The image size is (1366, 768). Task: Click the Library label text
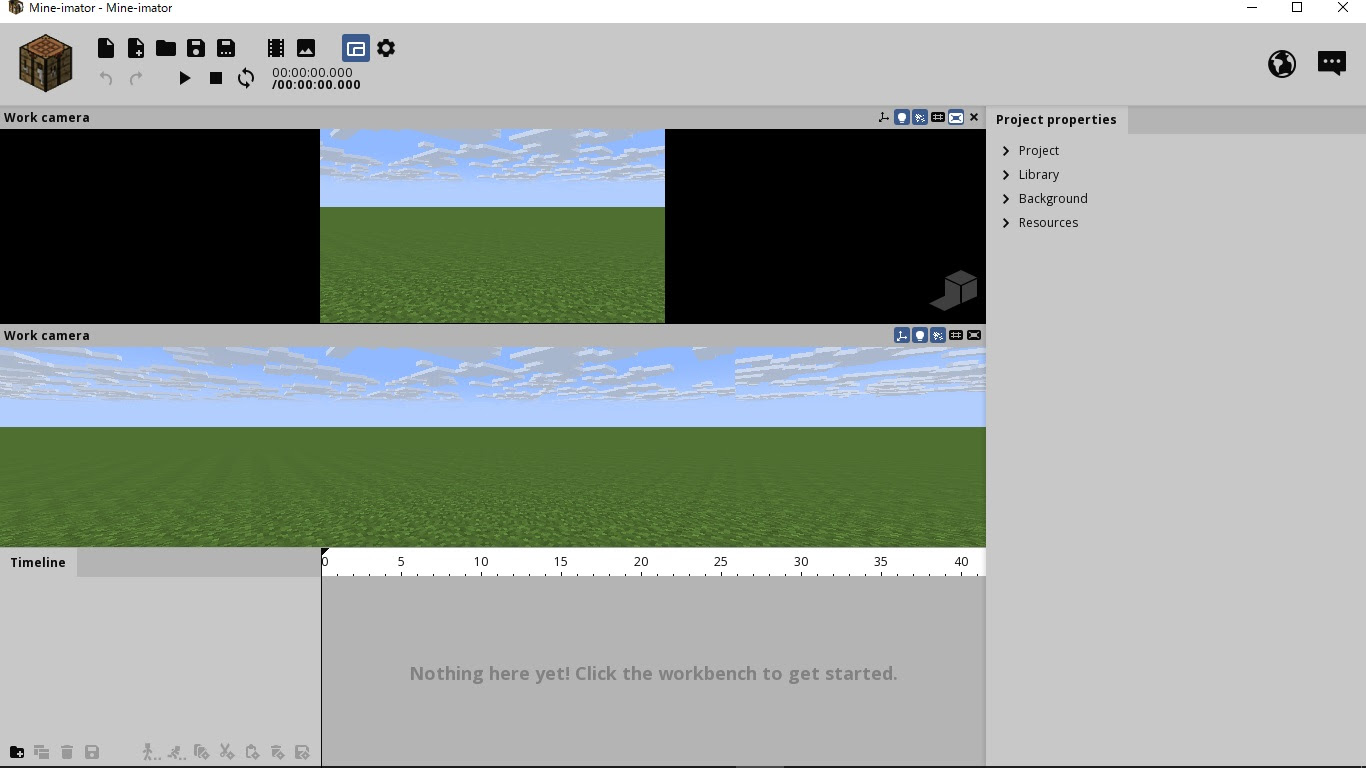(1039, 175)
